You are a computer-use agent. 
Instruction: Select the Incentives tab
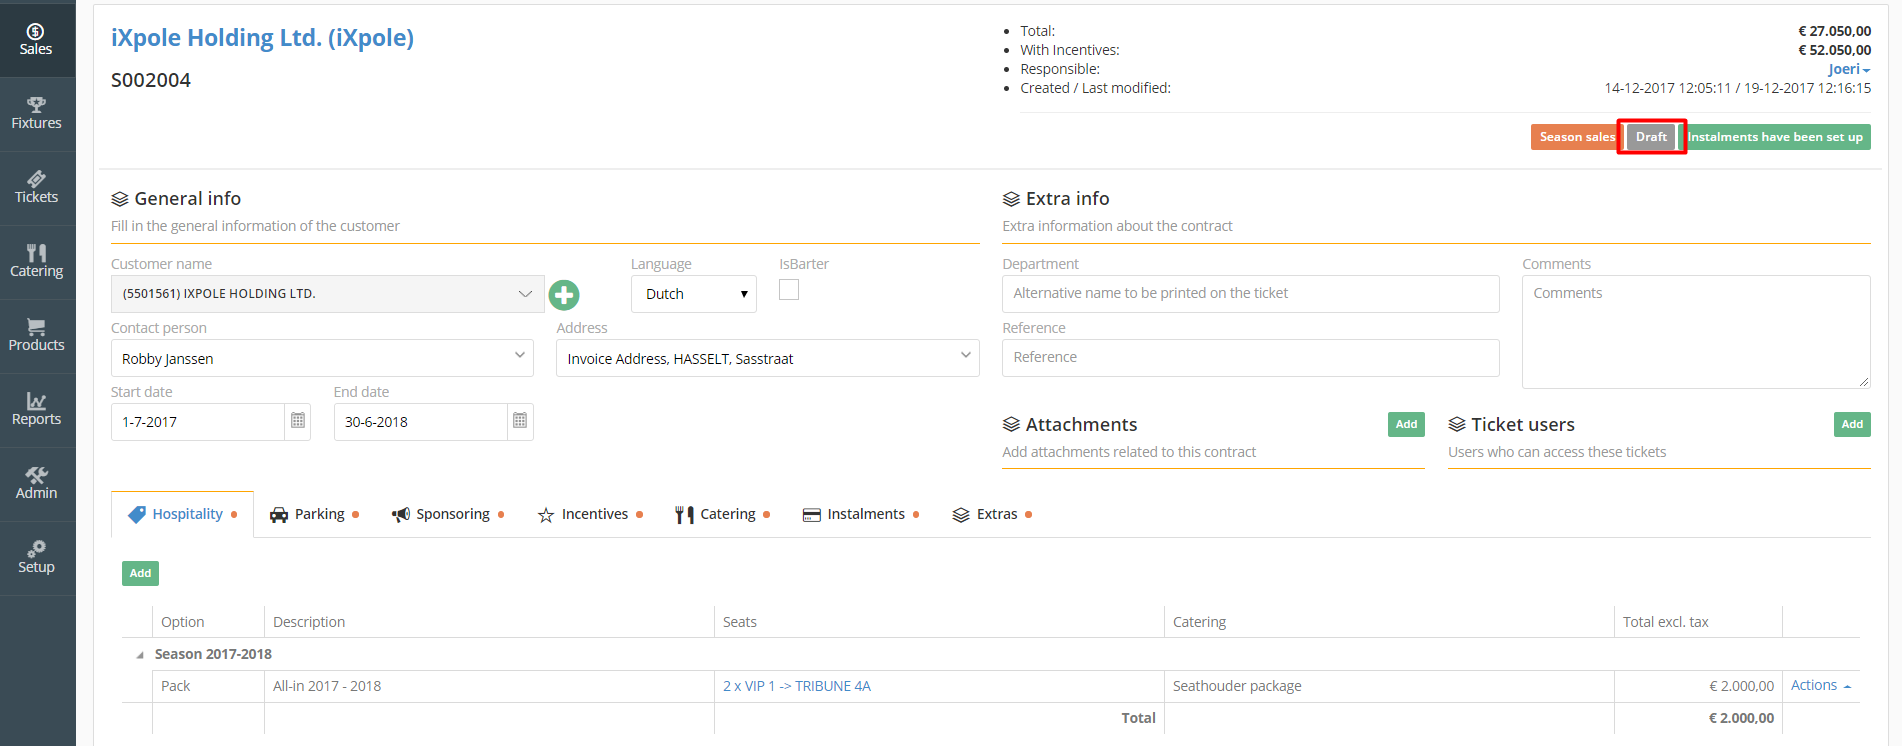[590, 514]
